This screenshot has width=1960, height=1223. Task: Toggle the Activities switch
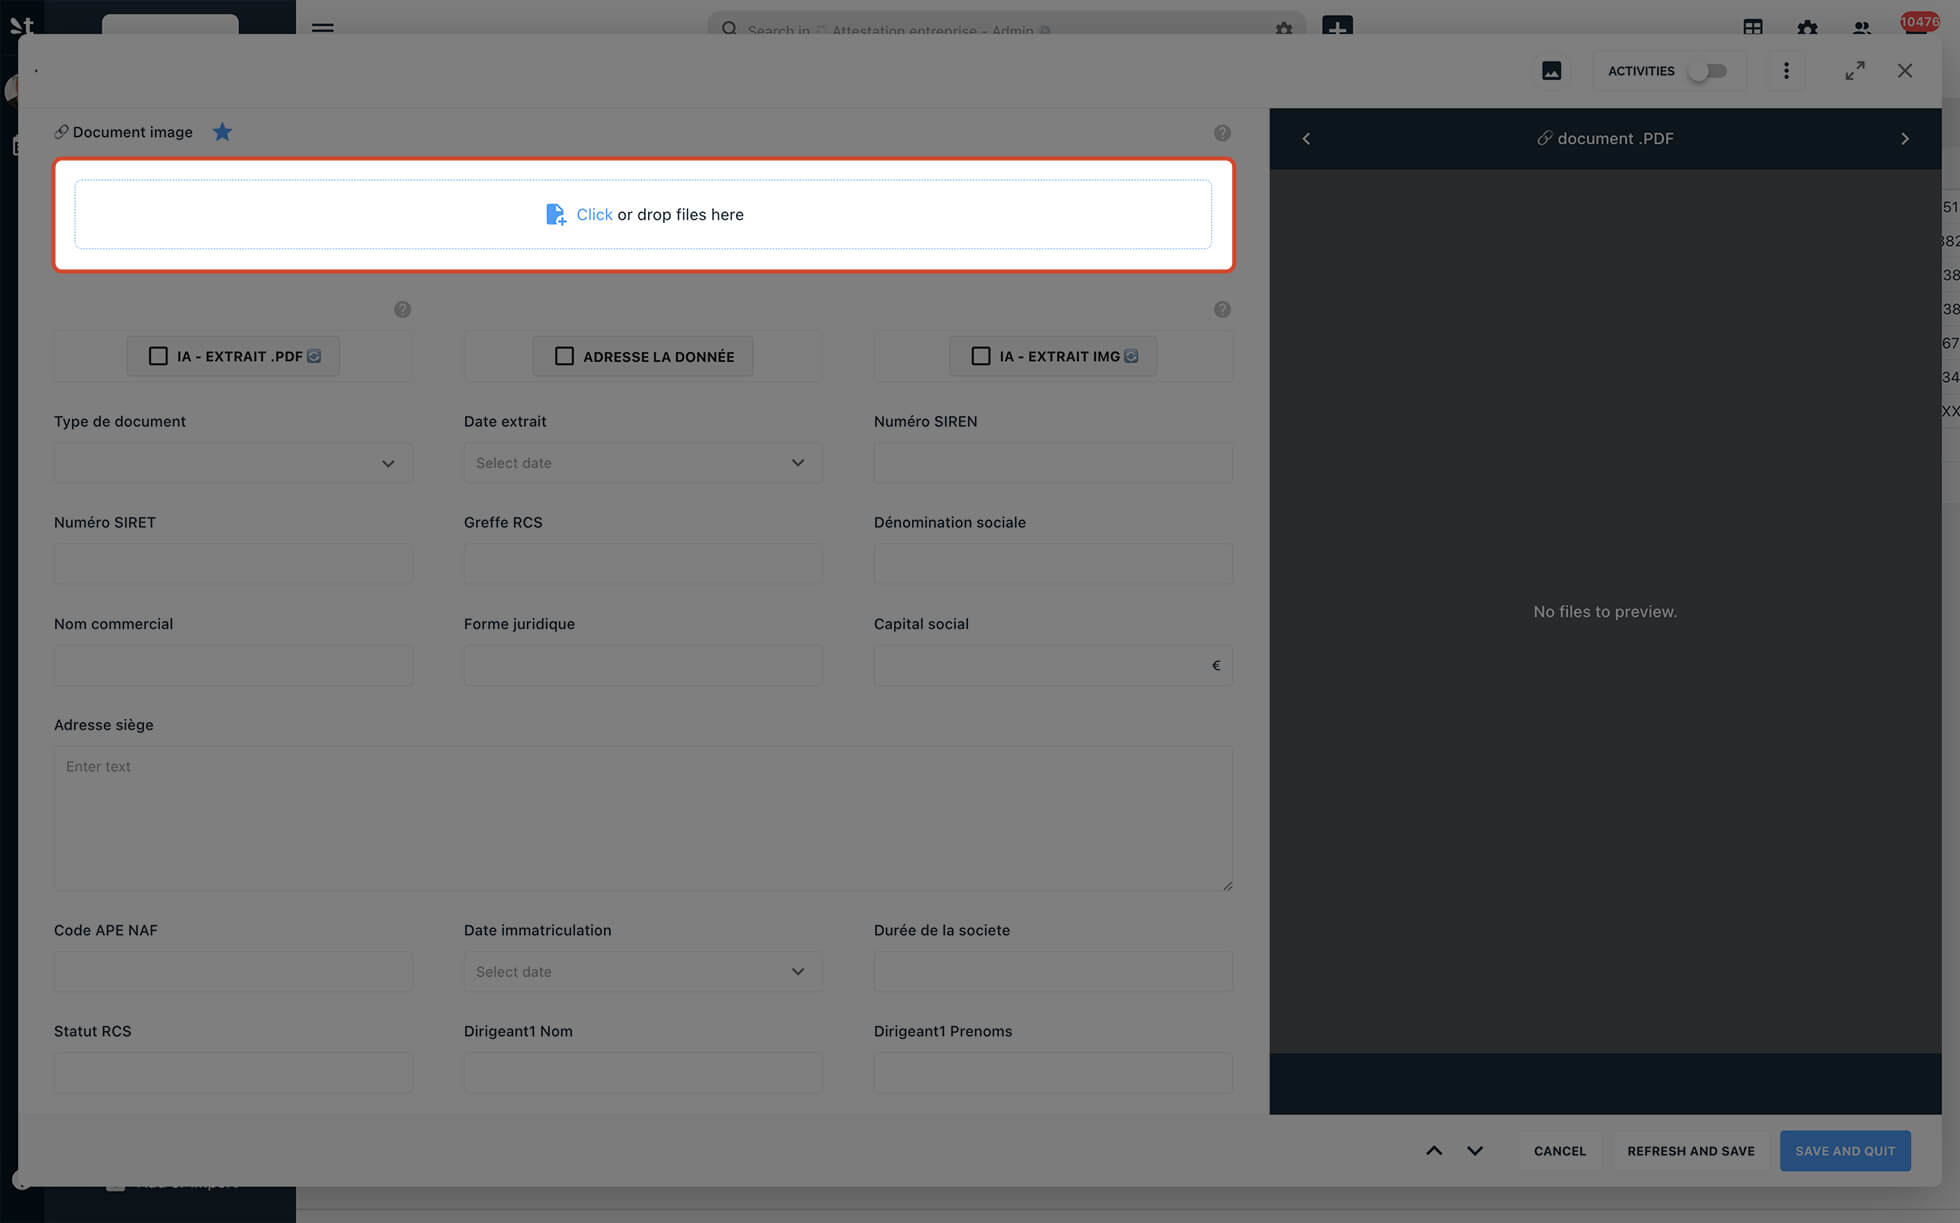tap(1707, 71)
